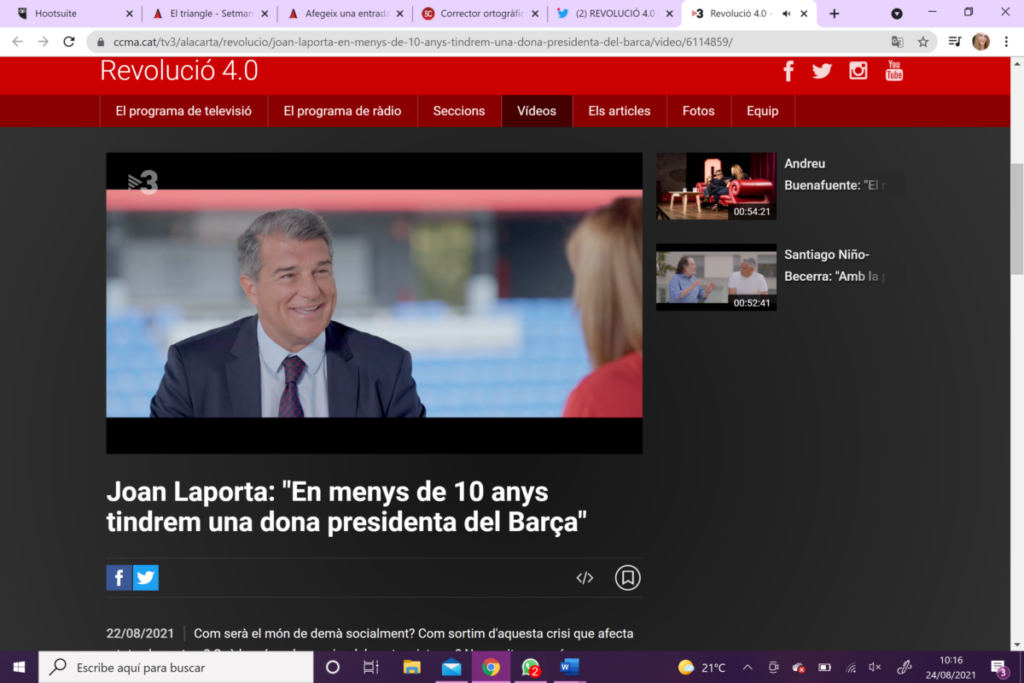
Task: Bookmark this page with the star icon
Action: coord(923,42)
